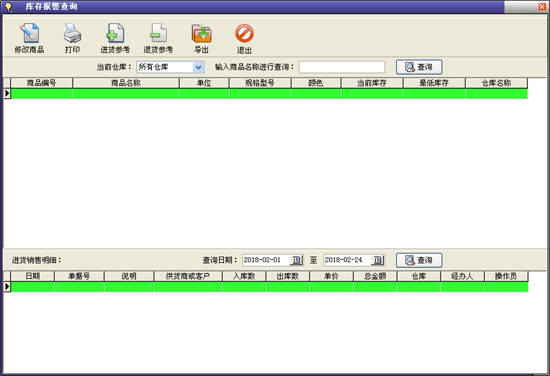Click the top 查询 button beside product name
Viewport: 550px width, 376px height.
pyautogui.click(x=419, y=67)
